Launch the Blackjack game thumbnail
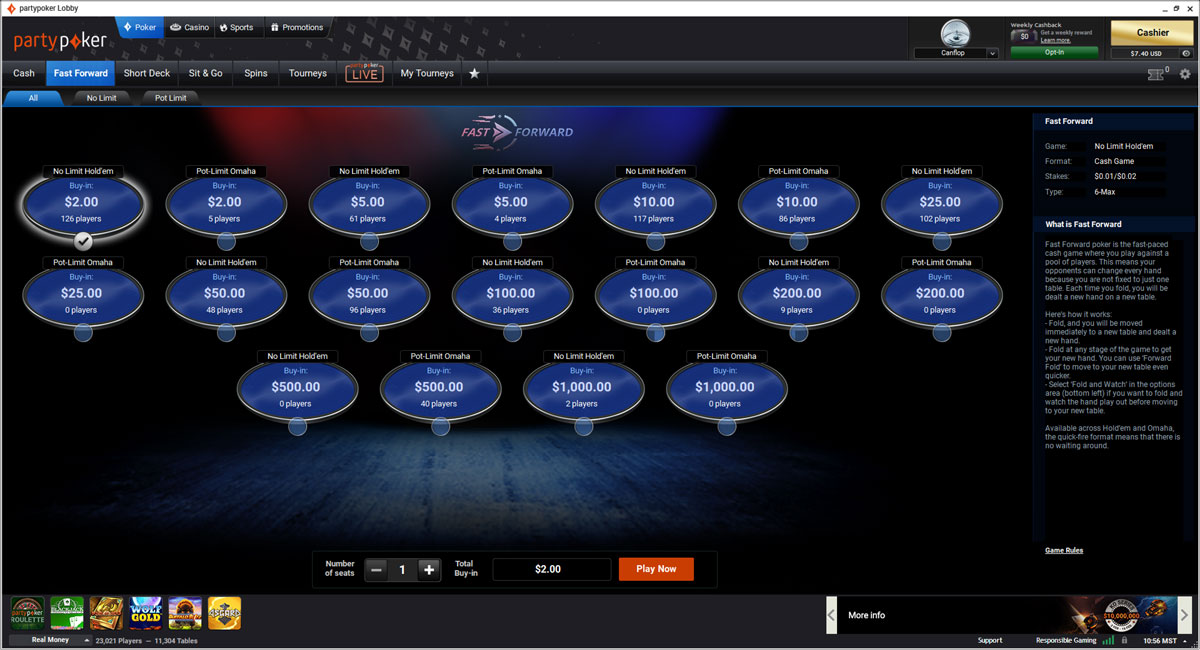1200x650 pixels. click(x=67, y=612)
